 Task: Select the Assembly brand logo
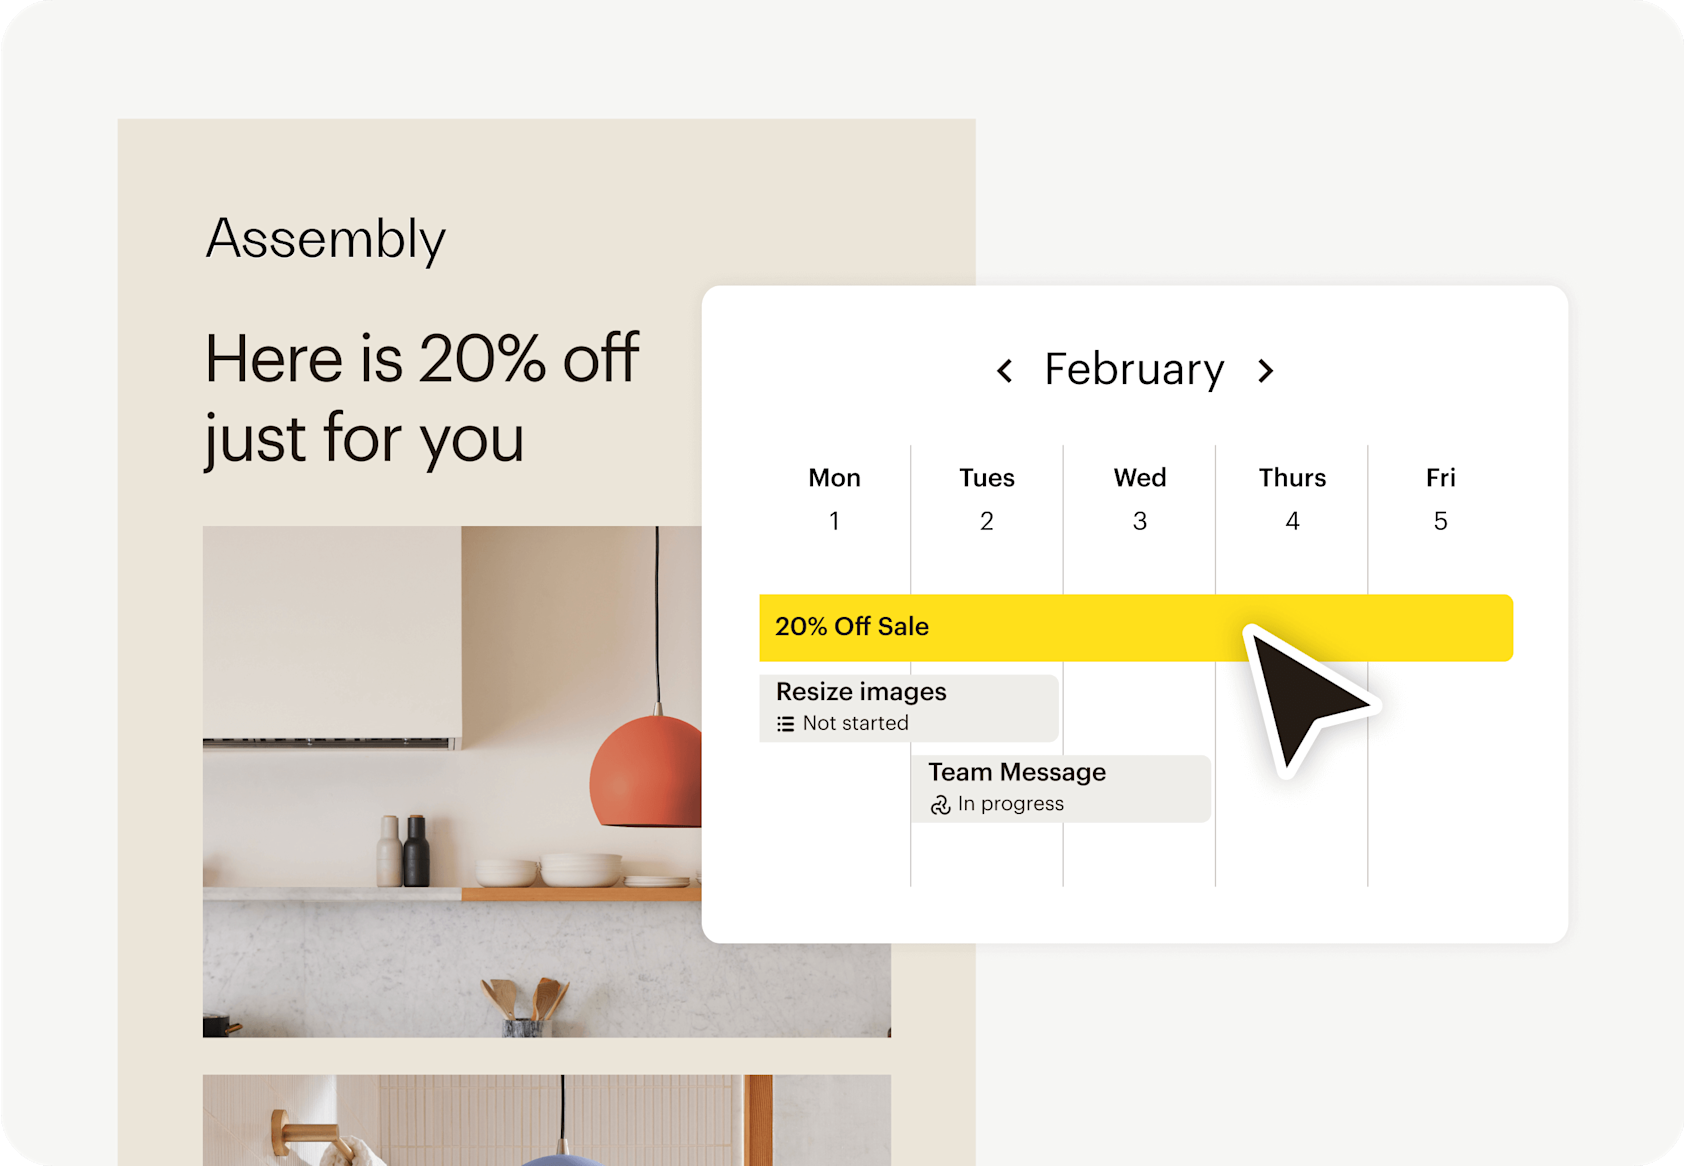(324, 238)
